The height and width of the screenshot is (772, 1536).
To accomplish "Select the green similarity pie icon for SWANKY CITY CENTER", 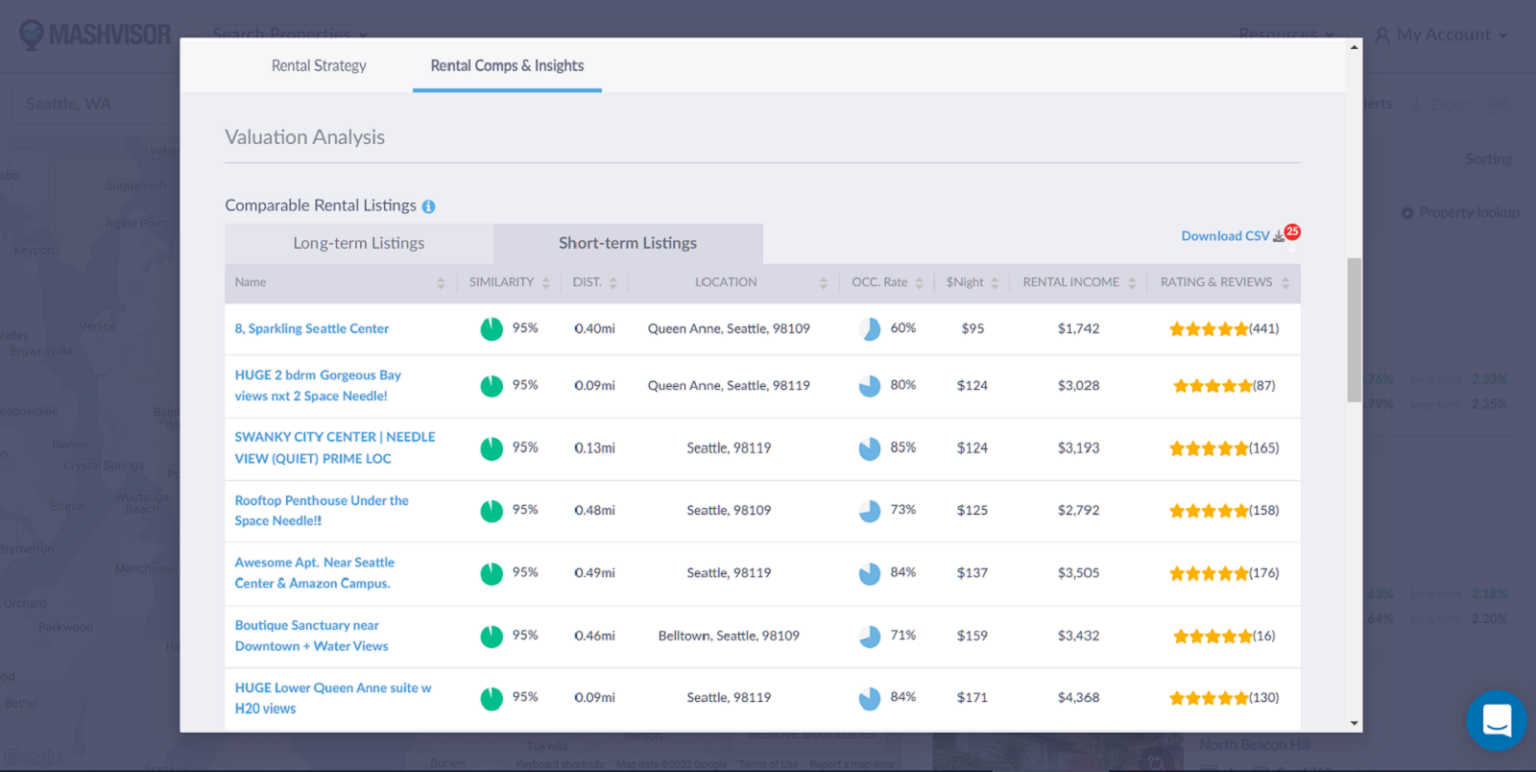I will click(x=491, y=448).
